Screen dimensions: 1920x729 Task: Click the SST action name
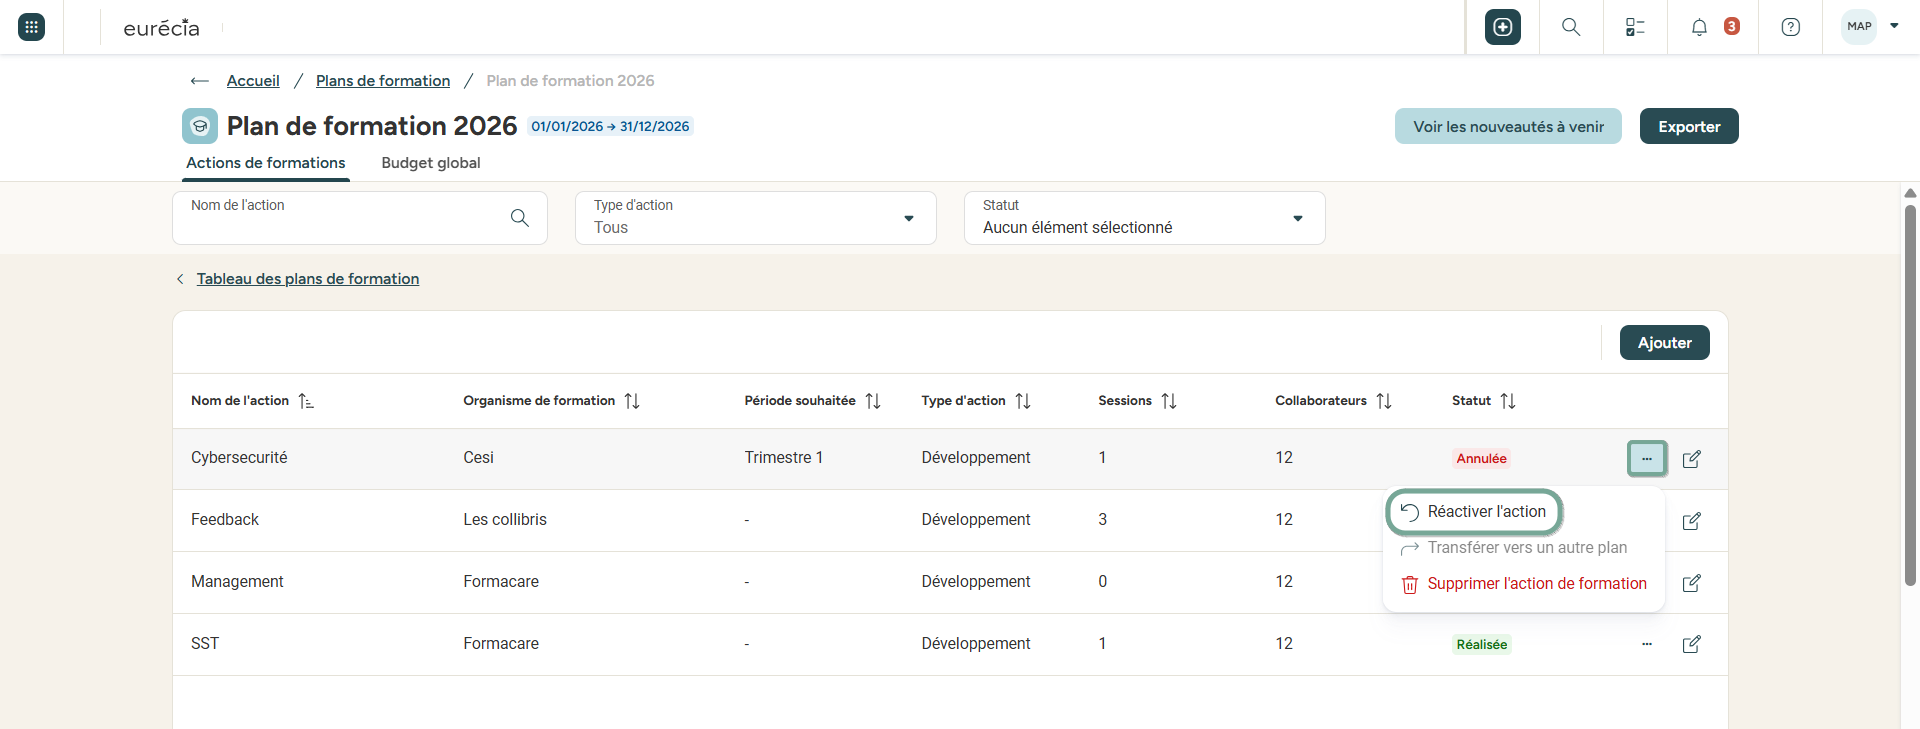click(205, 644)
